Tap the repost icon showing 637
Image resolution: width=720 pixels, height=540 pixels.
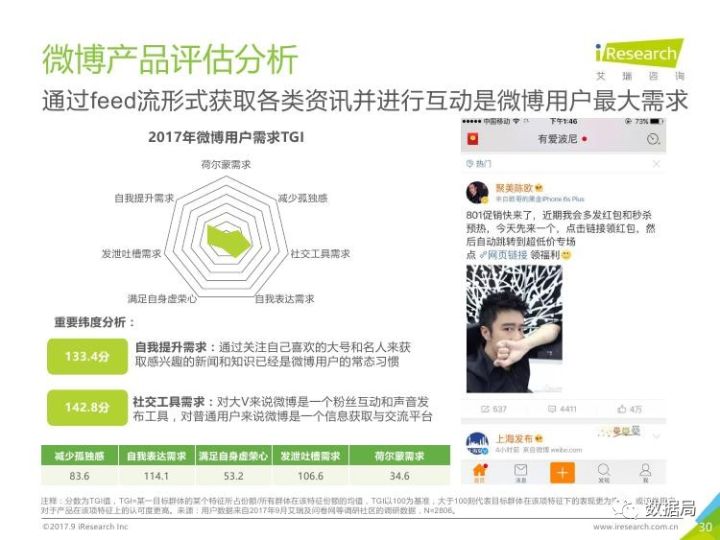(485, 409)
